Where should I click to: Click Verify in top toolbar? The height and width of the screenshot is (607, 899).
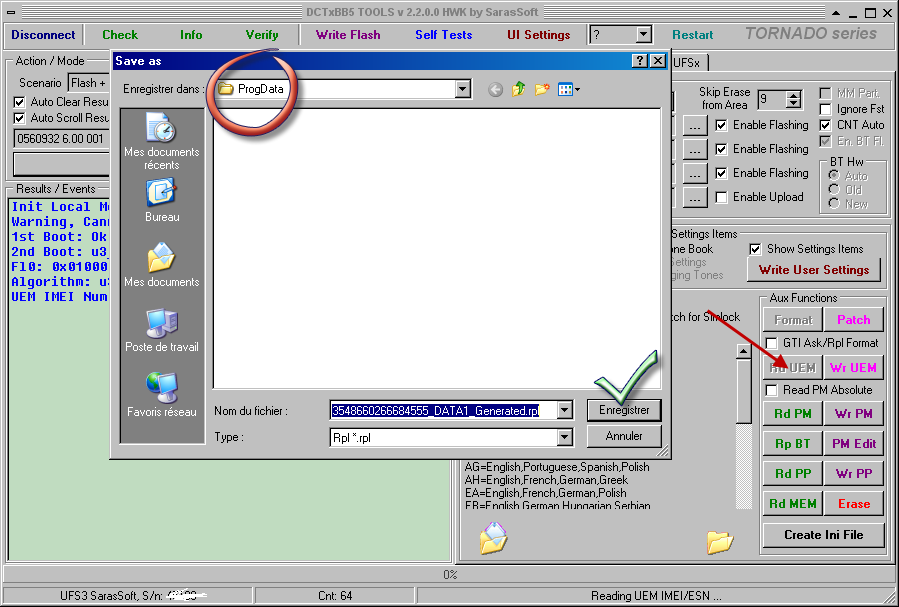(x=262, y=35)
